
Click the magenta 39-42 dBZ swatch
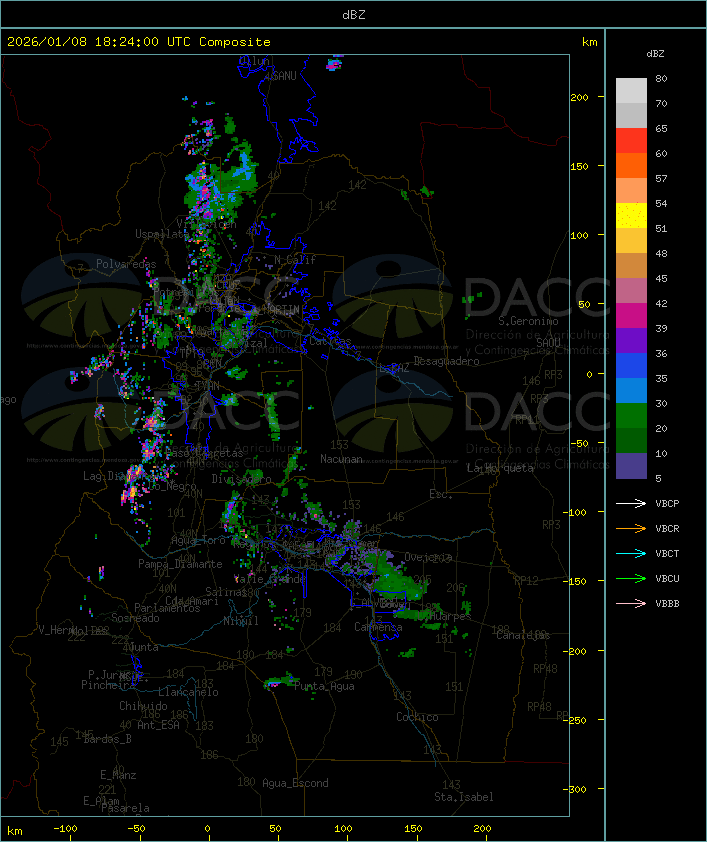click(631, 316)
